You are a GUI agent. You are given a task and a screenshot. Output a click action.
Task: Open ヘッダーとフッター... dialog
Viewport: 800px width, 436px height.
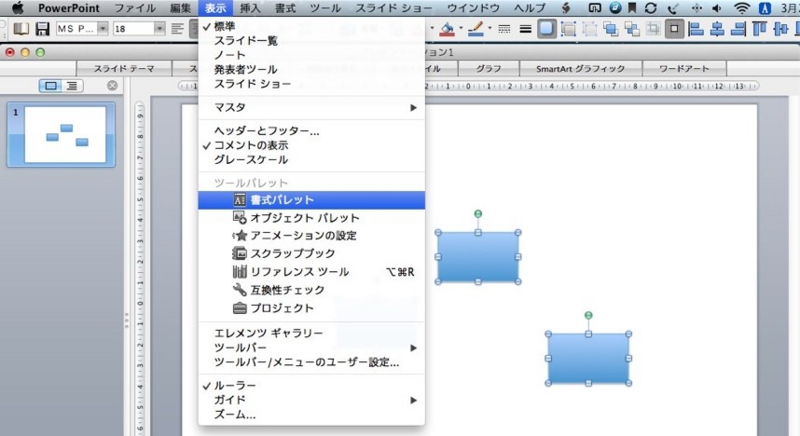(311, 131)
